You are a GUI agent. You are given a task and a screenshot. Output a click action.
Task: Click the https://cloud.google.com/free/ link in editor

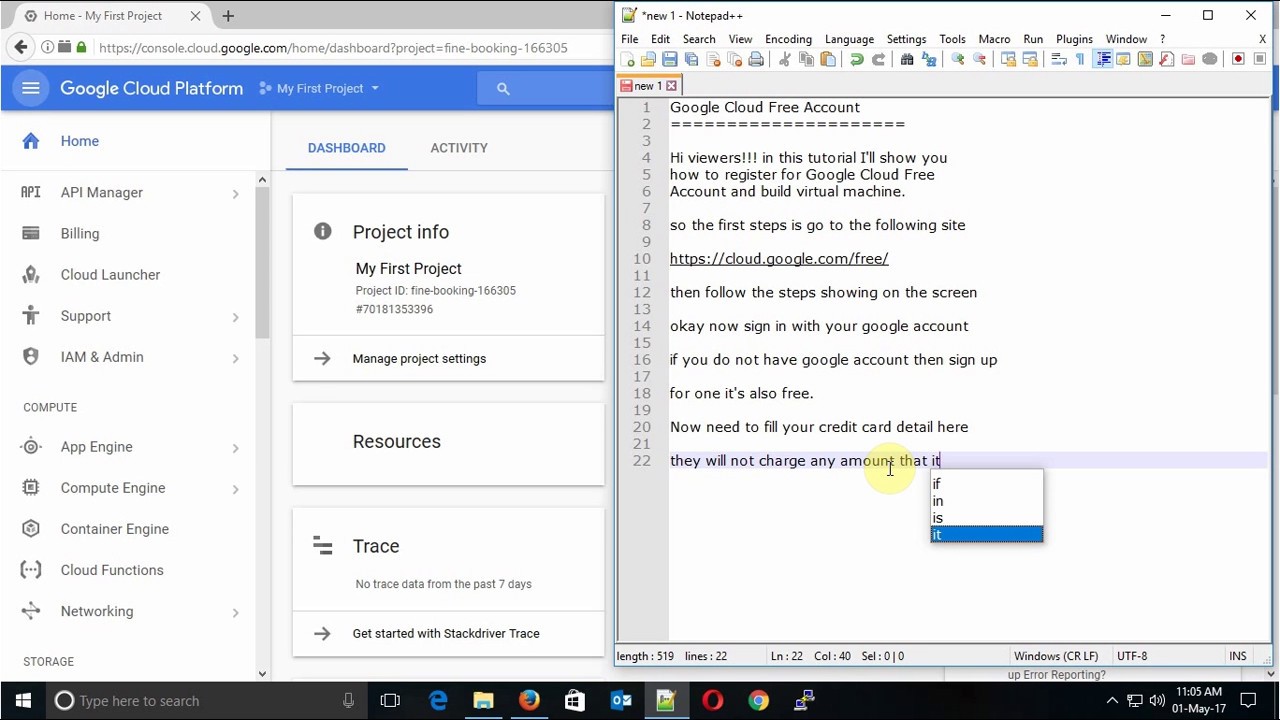(779, 259)
